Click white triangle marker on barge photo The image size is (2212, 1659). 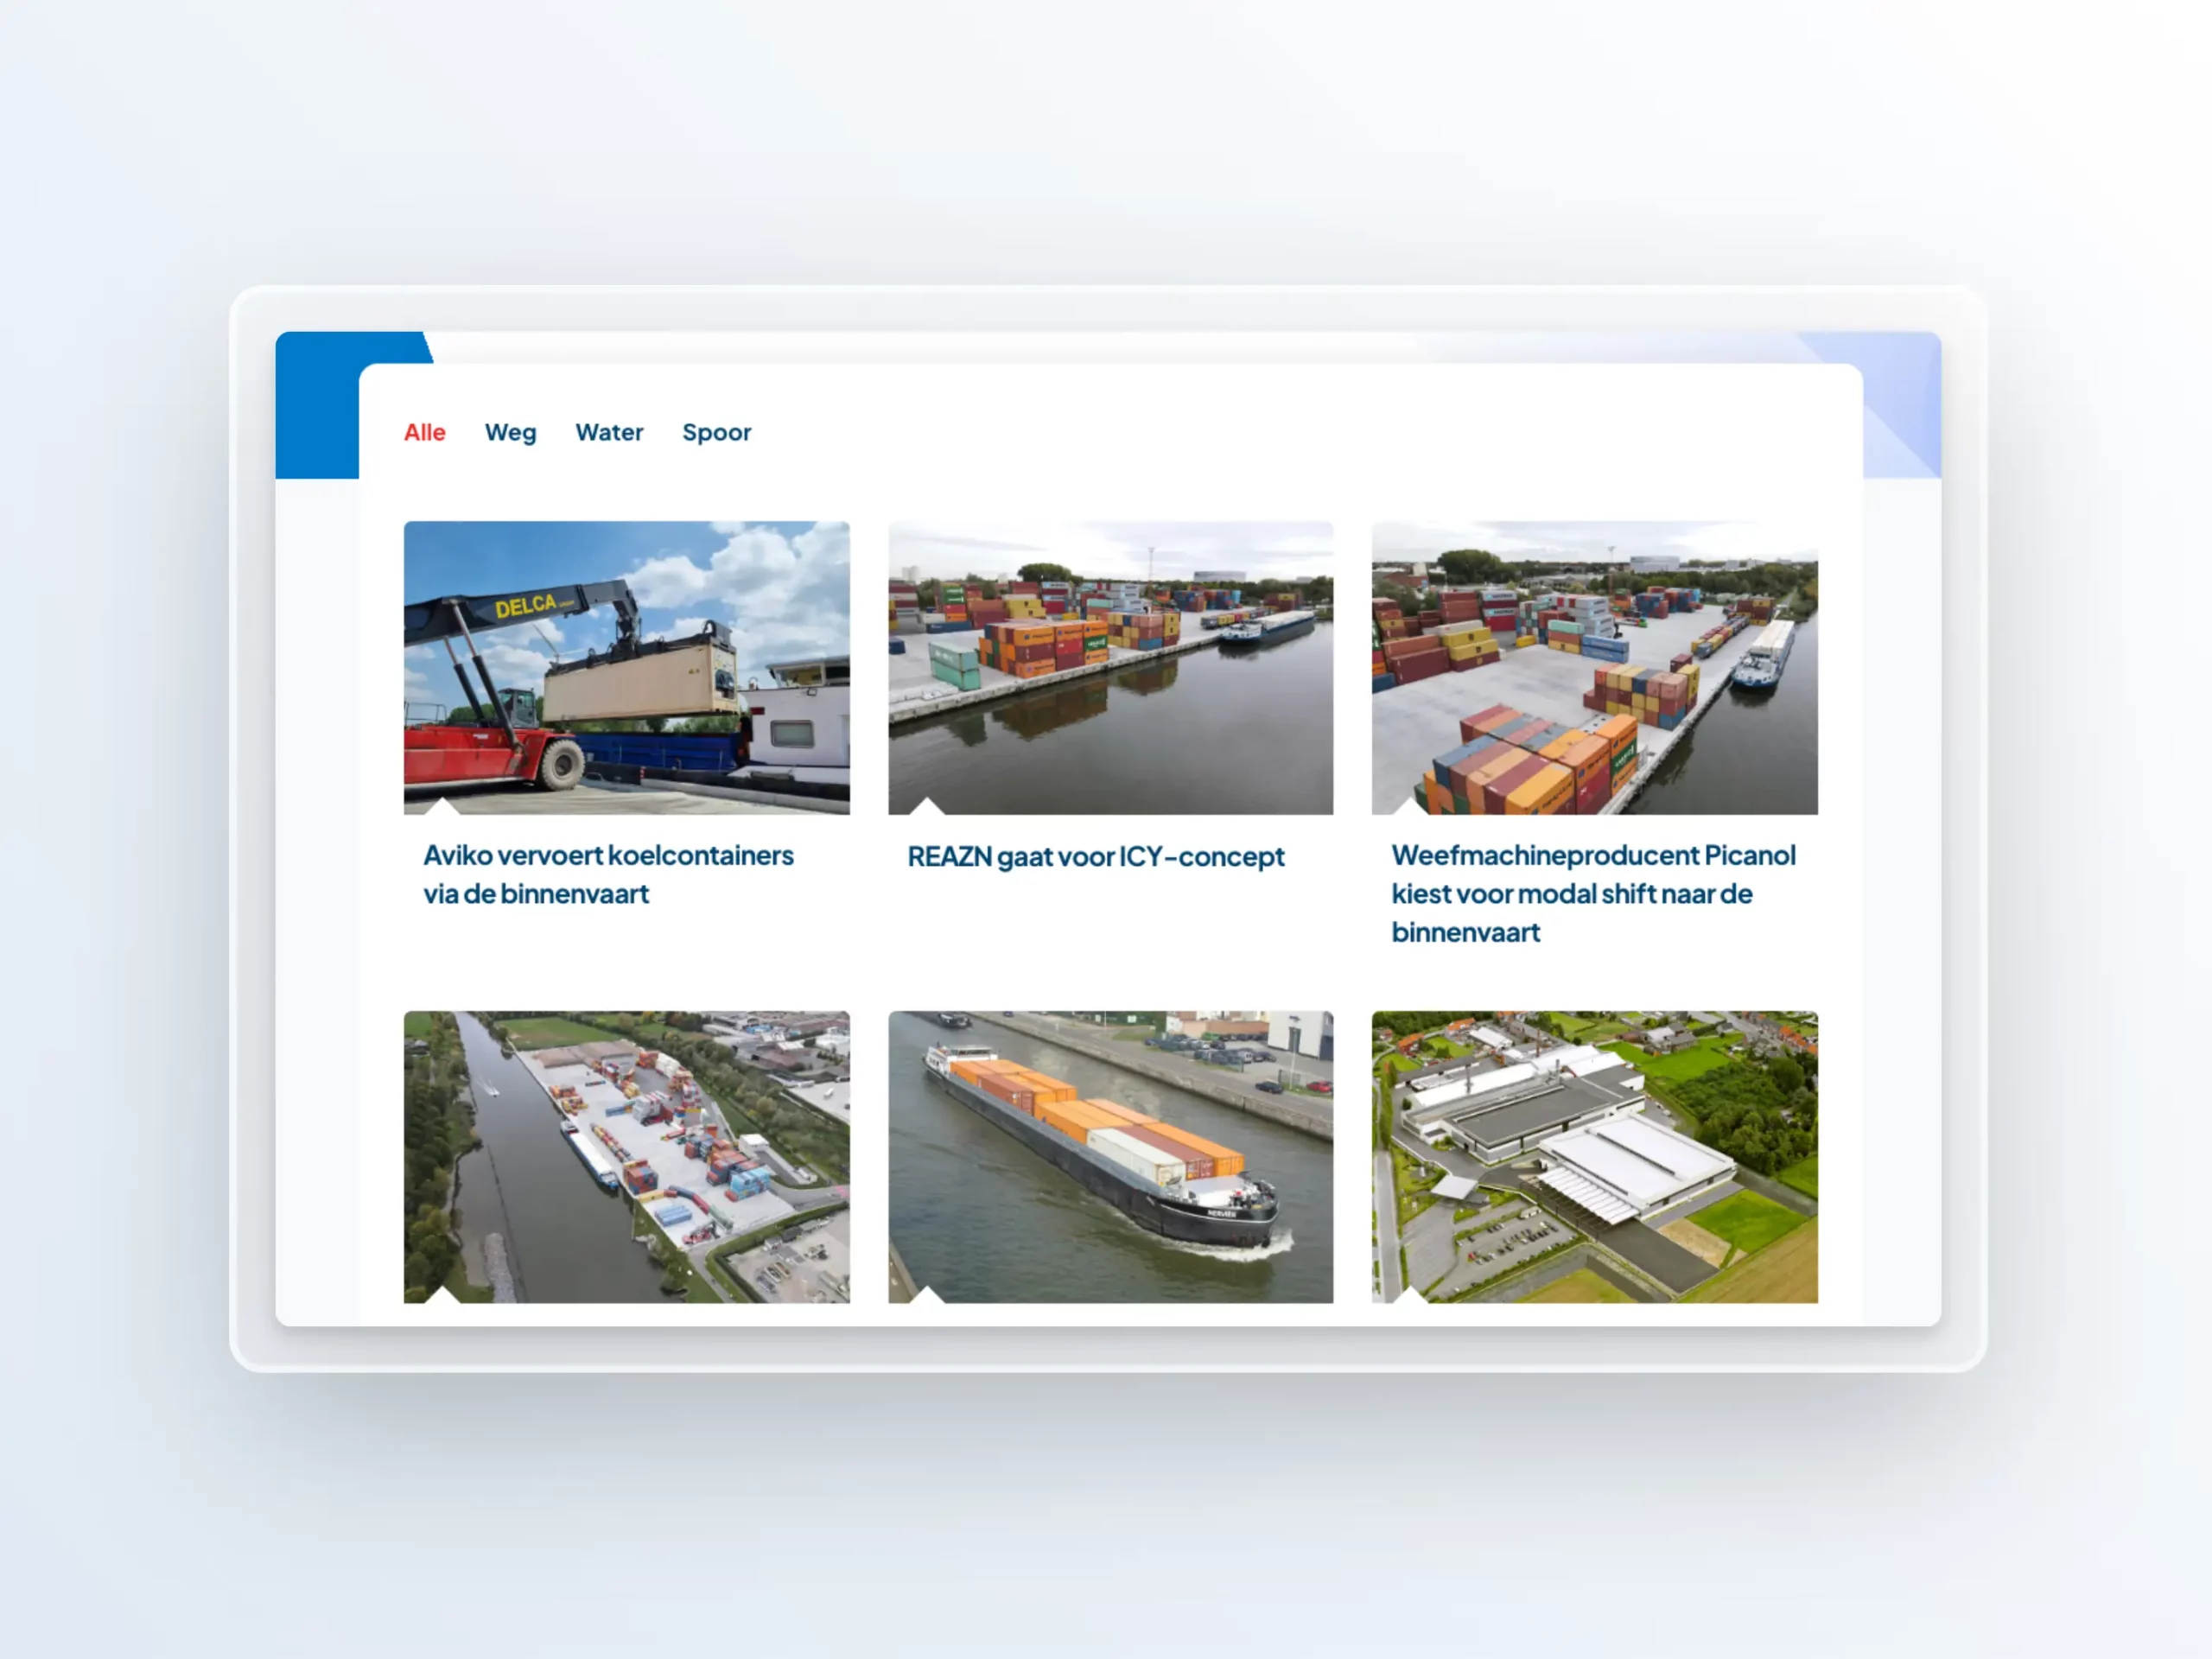click(x=927, y=1296)
